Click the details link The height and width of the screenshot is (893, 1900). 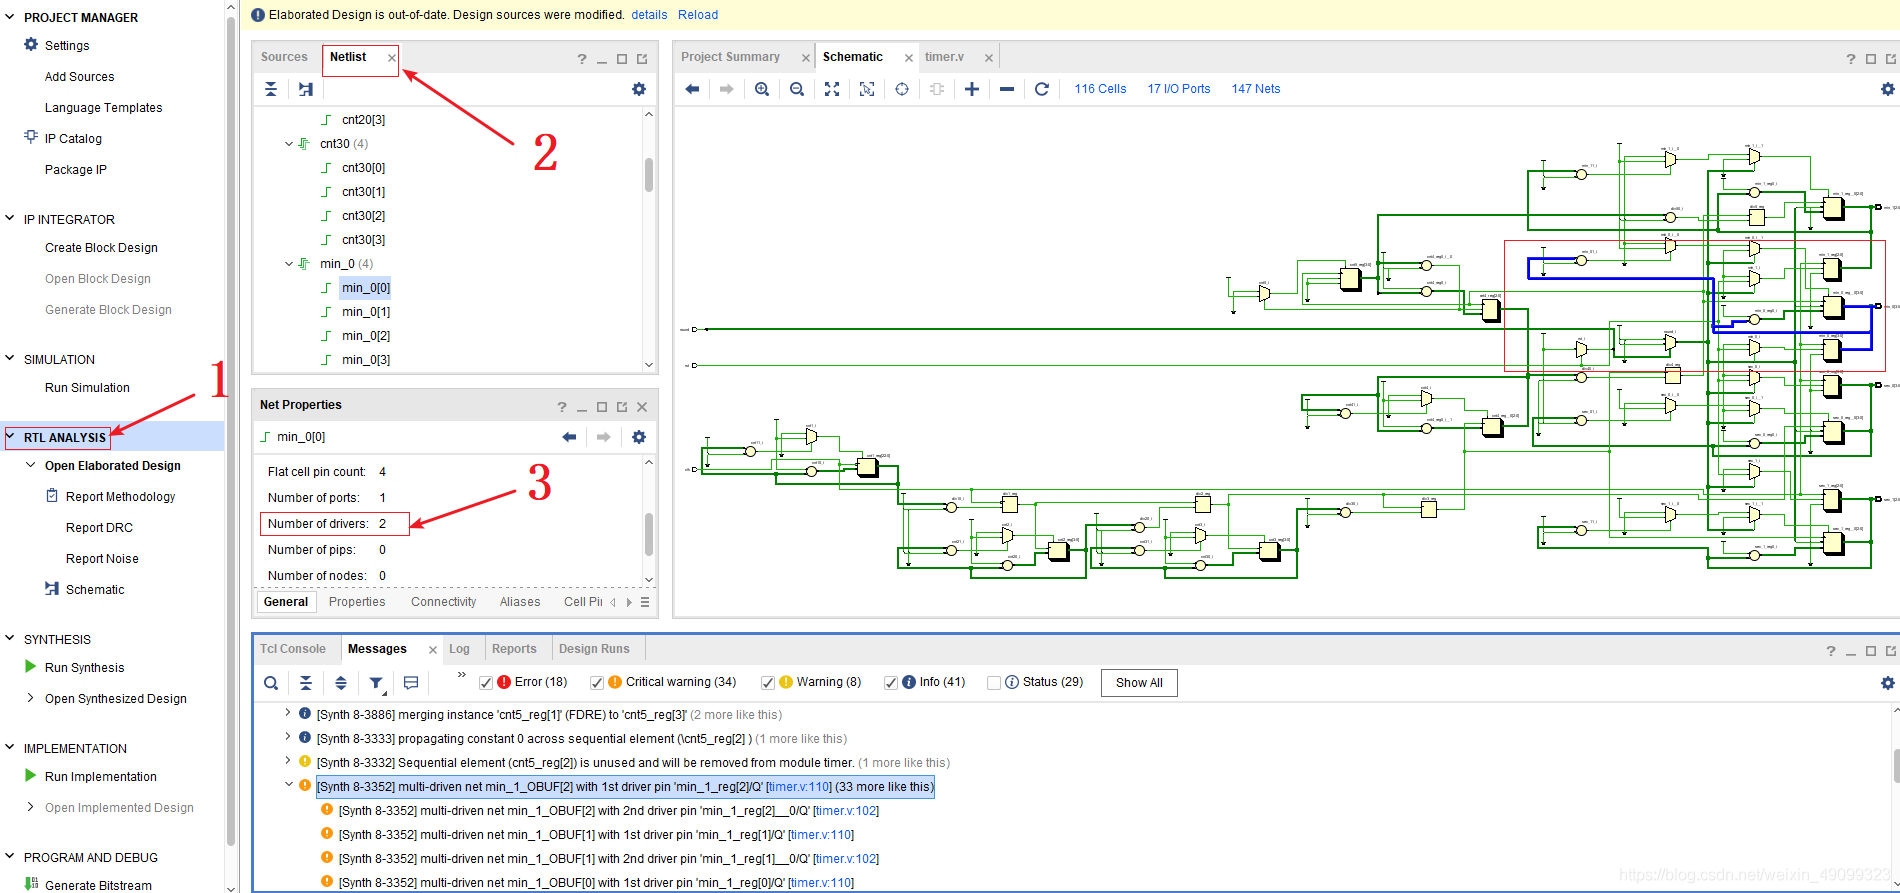coord(649,15)
